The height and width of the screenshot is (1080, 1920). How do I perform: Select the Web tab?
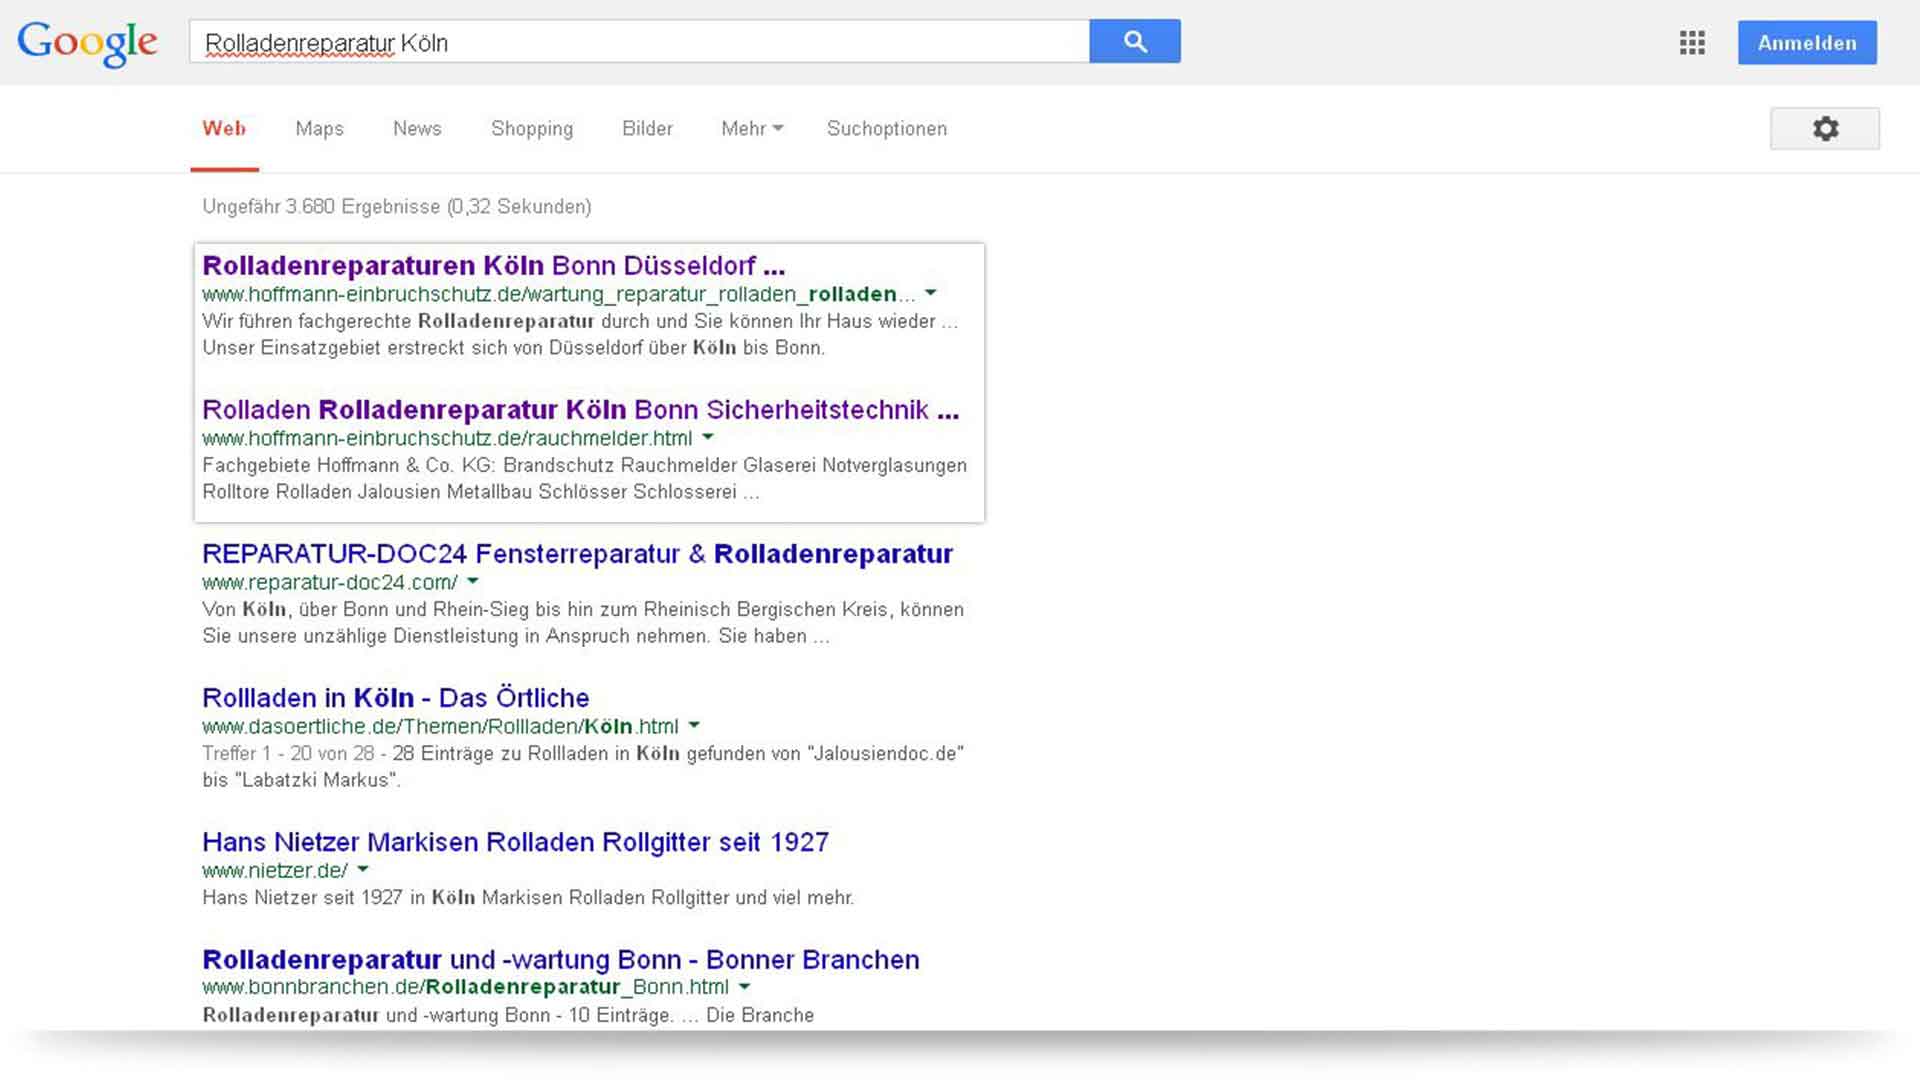(x=224, y=129)
